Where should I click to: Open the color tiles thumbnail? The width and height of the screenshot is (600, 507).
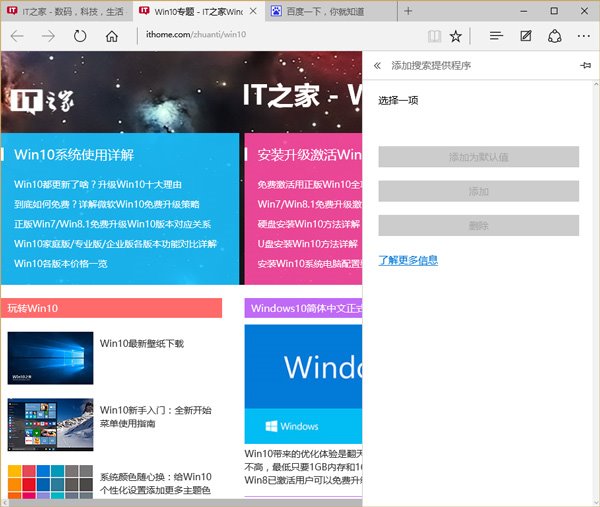click(51, 482)
